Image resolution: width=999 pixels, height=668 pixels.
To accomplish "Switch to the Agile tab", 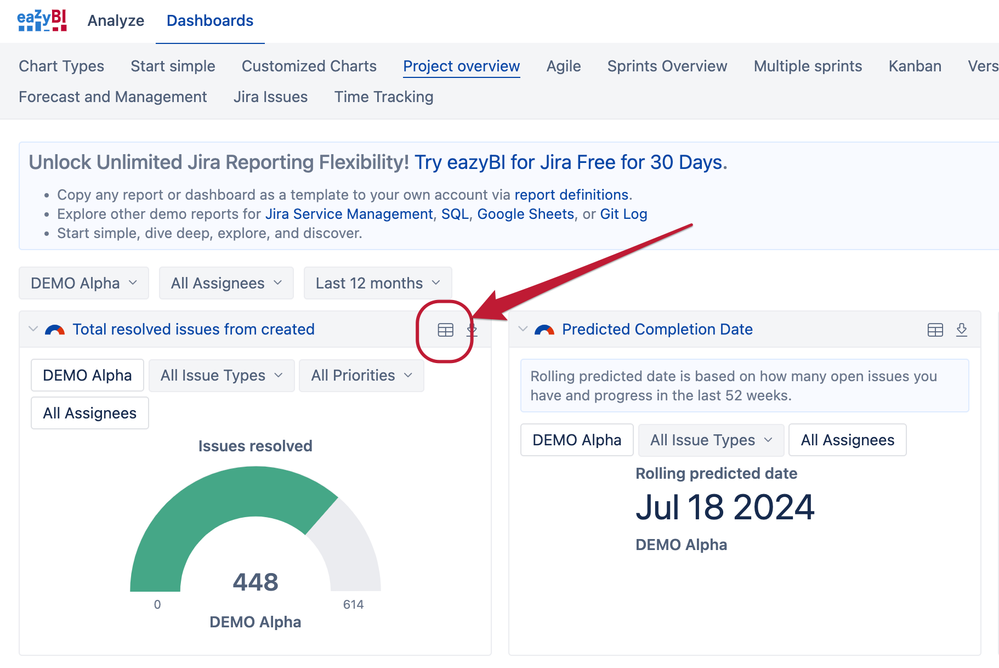I will (563, 66).
